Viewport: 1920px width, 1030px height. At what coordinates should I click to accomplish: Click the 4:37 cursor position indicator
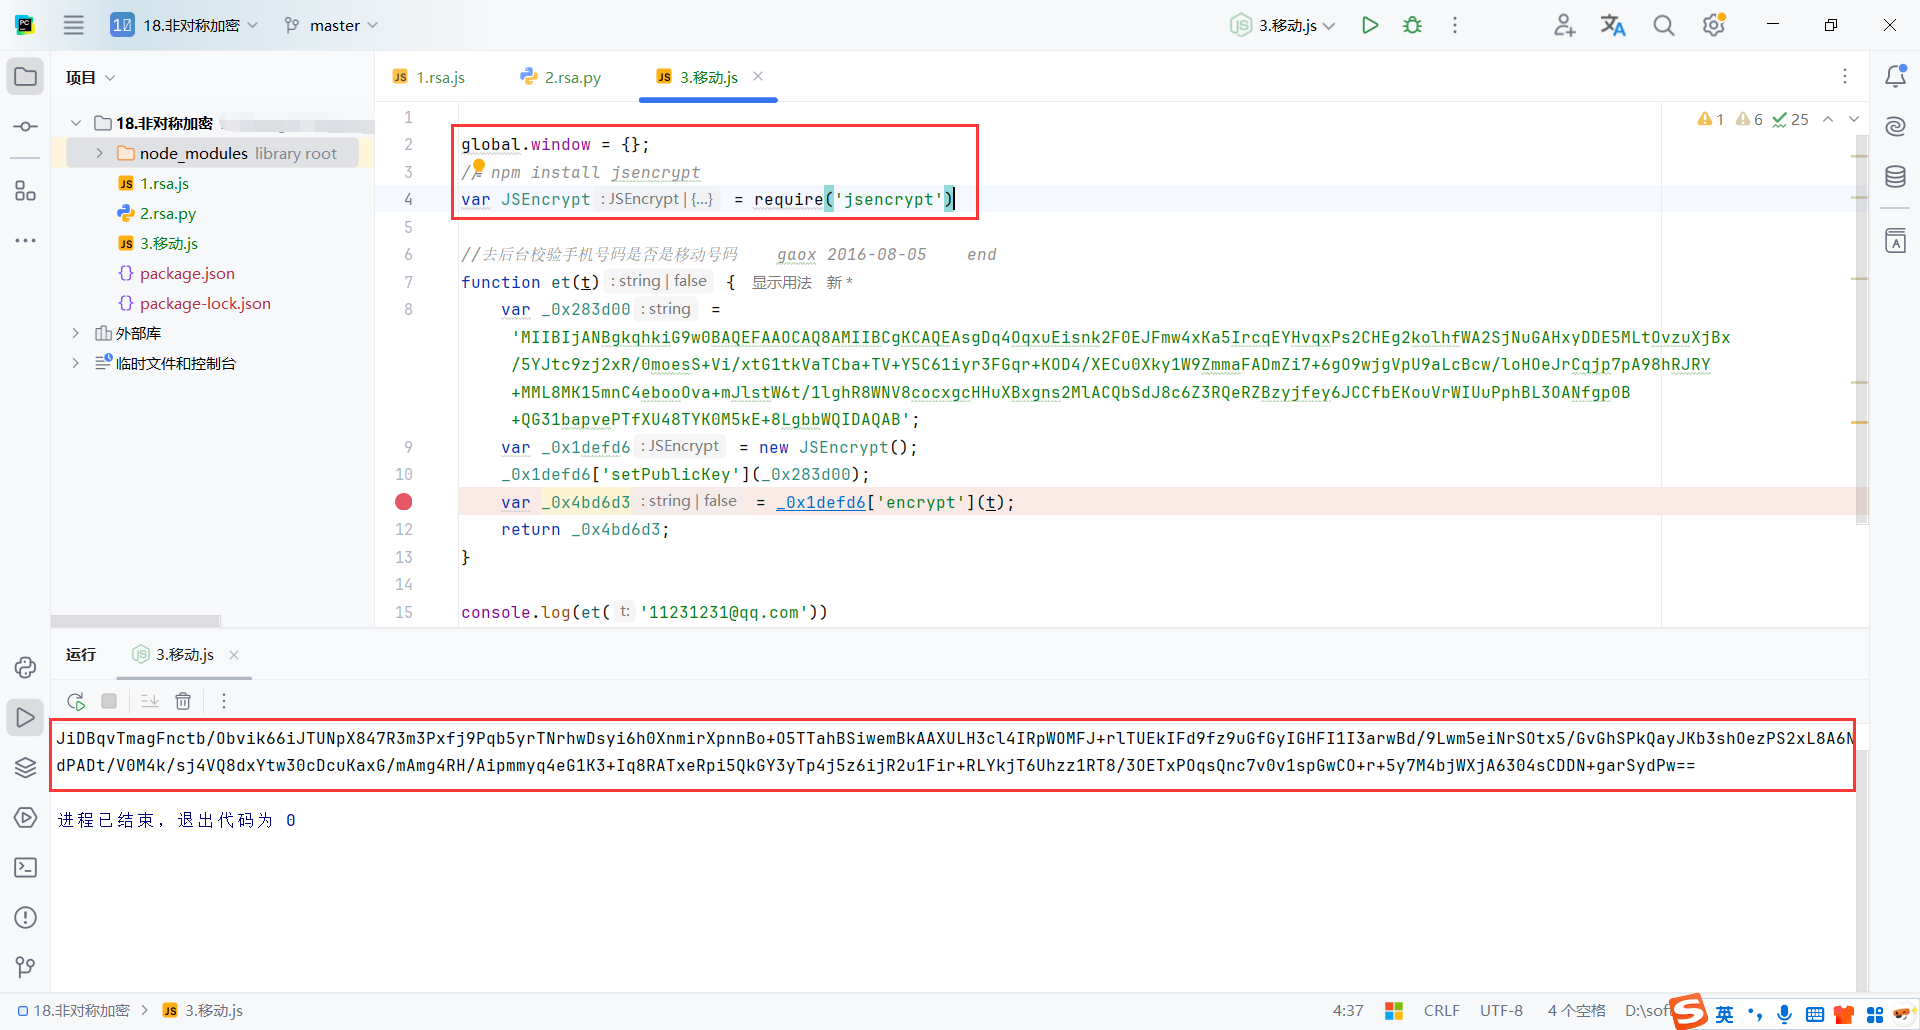click(x=1348, y=1011)
